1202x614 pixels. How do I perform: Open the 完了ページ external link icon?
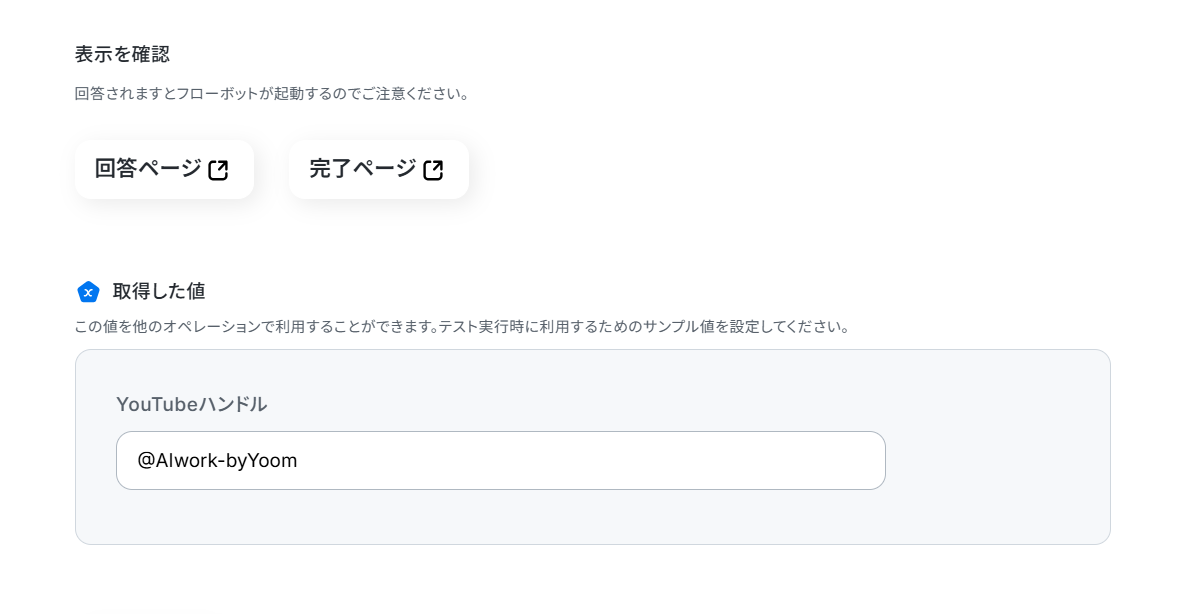click(433, 170)
